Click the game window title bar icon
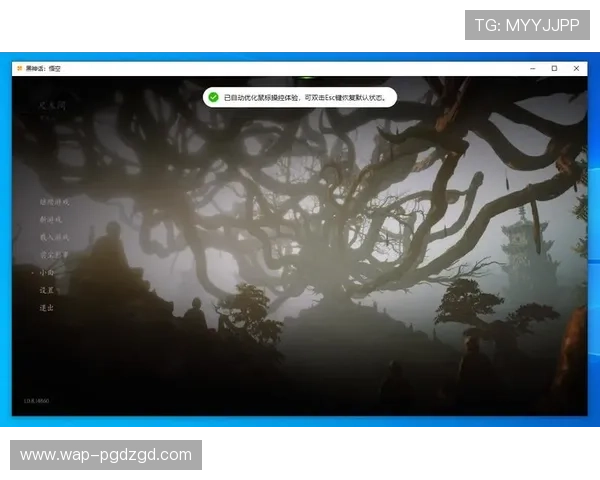Image resolution: width=600 pixels, height=480 pixels. (20, 69)
